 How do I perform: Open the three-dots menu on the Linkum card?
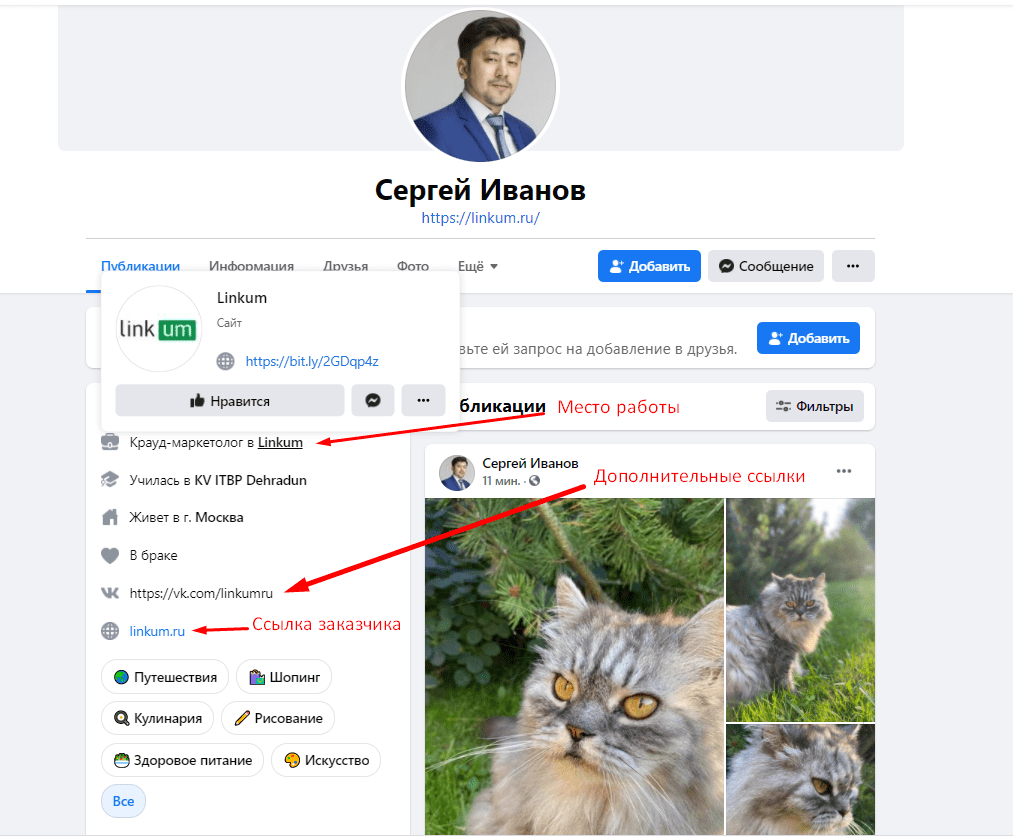pos(423,400)
